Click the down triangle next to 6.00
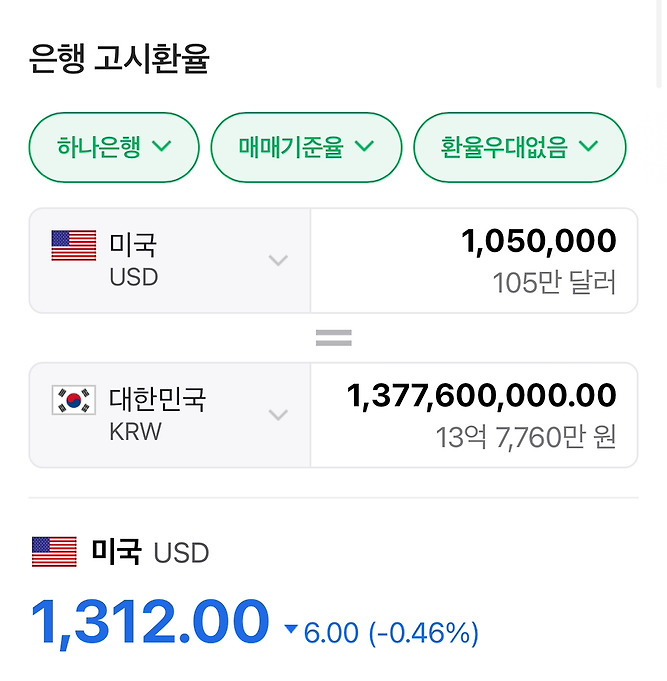The image size is (667, 681). [291, 628]
